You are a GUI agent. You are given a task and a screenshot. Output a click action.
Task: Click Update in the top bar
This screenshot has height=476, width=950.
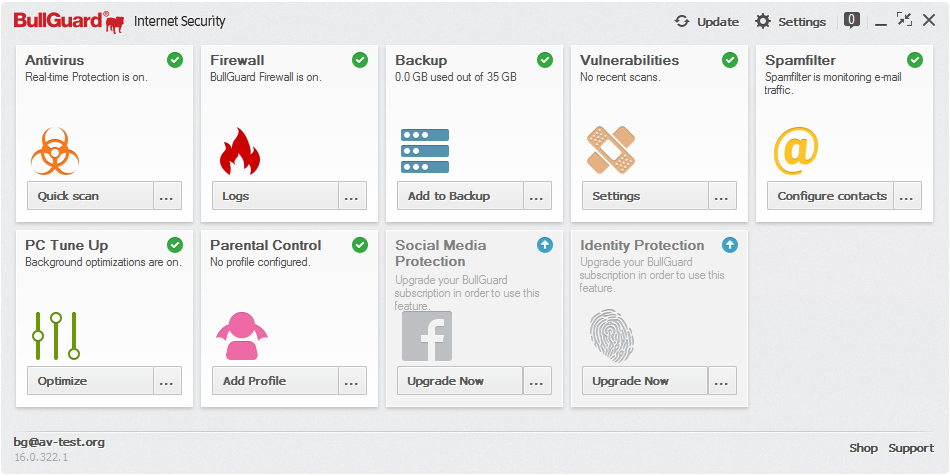pos(706,21)
